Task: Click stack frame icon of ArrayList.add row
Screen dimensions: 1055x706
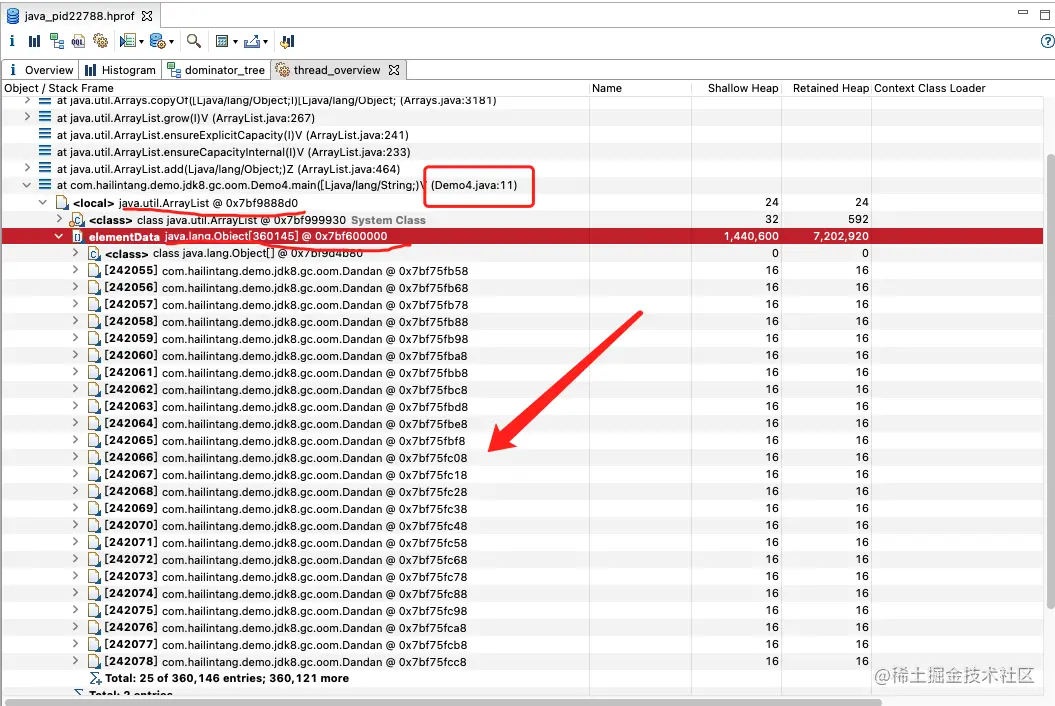Action: 45,168
